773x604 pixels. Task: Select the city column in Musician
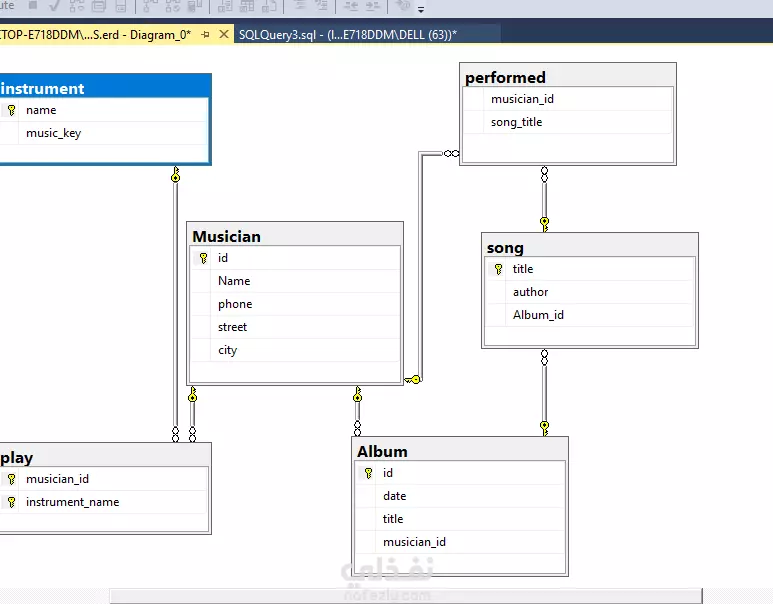pyautogui.click(x=295, y=350)
